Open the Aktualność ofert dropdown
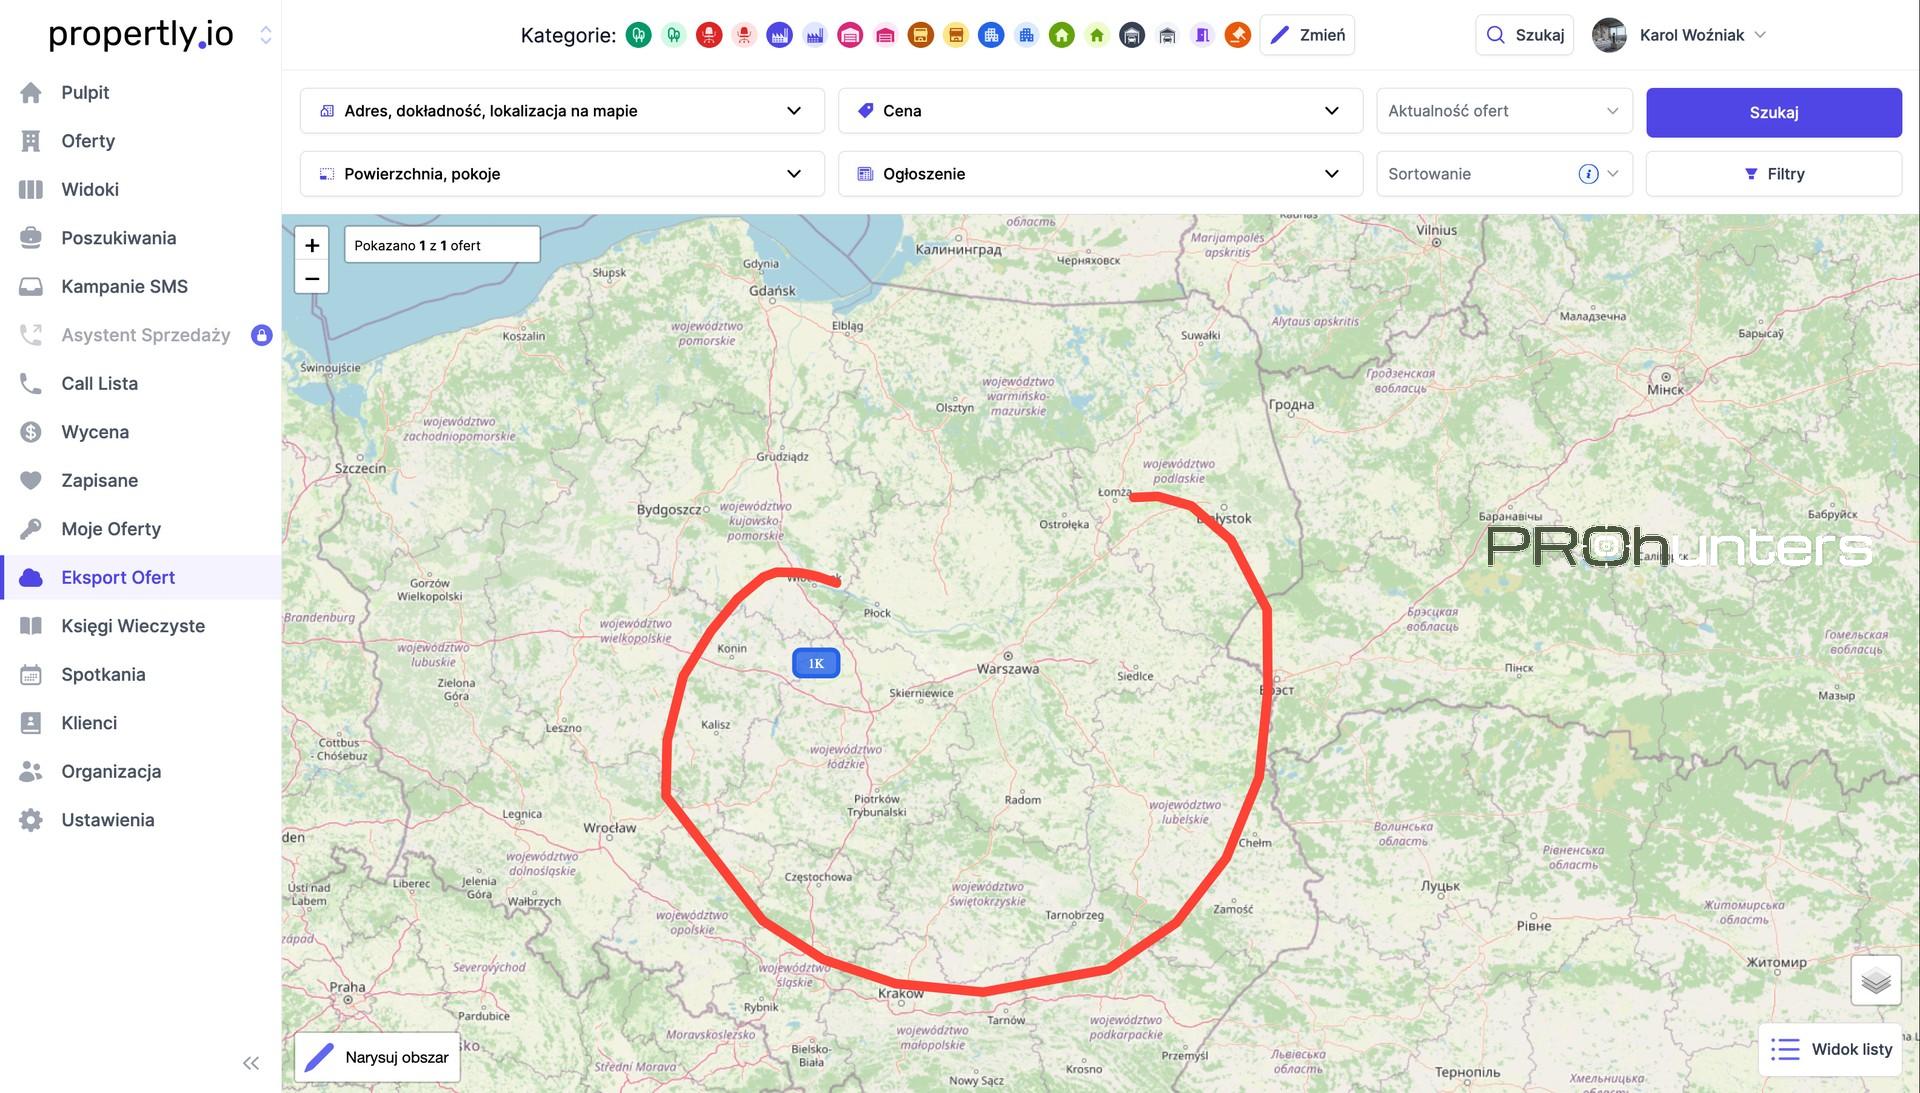1920x1093 pixels. coord(1504,111)
